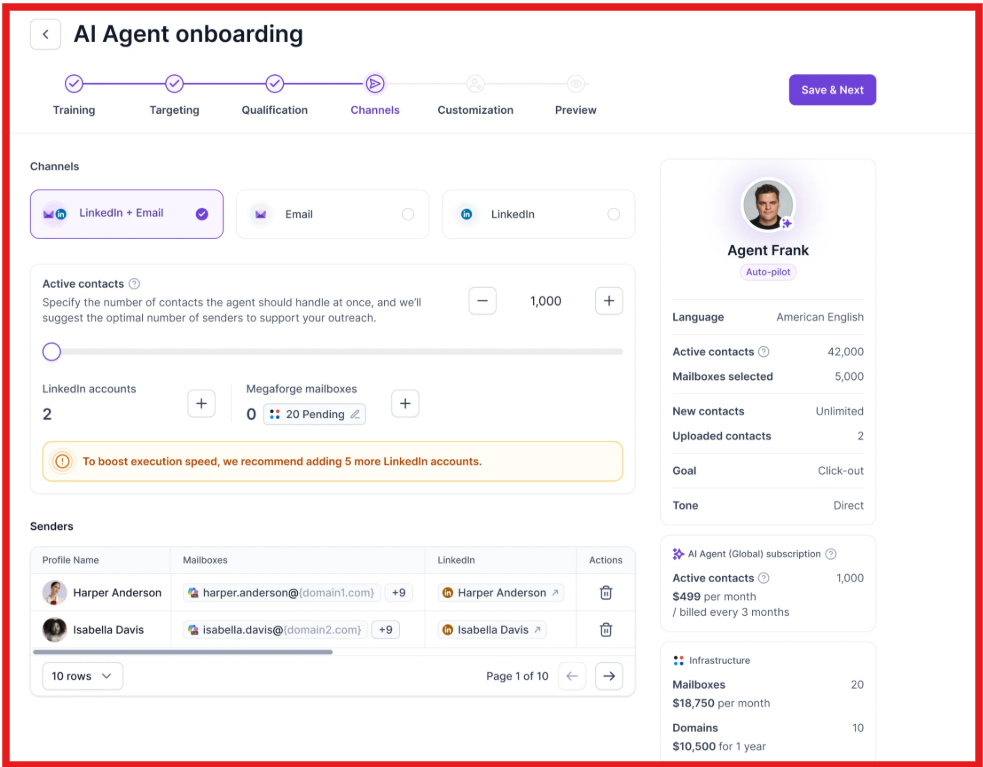Open the 10 rows per page dropdown
Viewport: 983px width, 767px height.
(x=81, y=676)
